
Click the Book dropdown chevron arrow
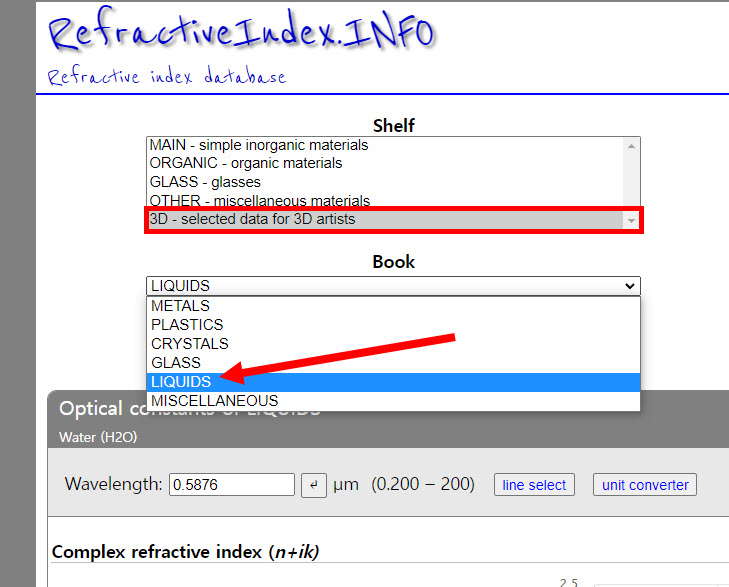pyautogui.click(x=630, y=286)
